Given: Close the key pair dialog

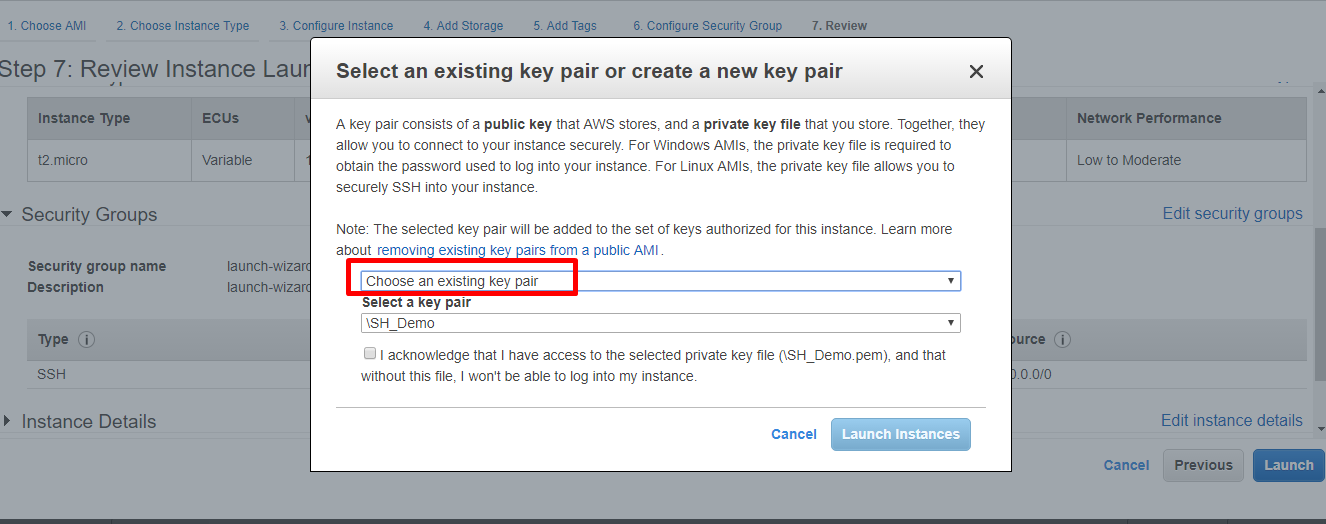Looking at the screenshot, I should tap(976, 71).
